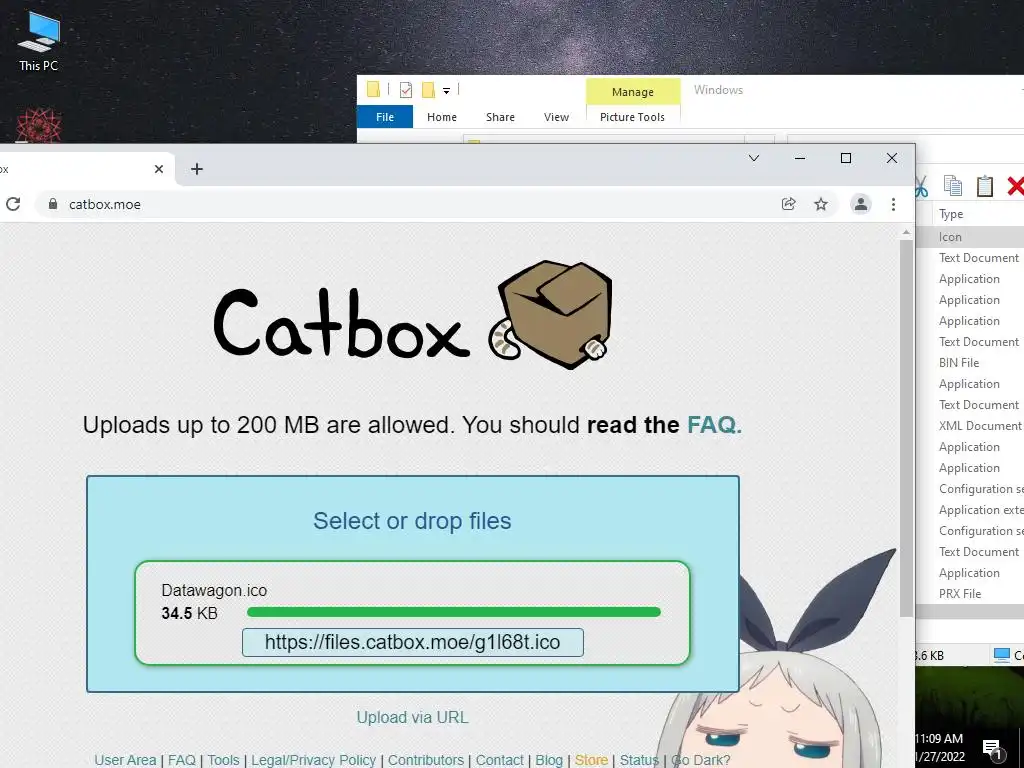Open the Contributors footer link

(x=426, y=760)
